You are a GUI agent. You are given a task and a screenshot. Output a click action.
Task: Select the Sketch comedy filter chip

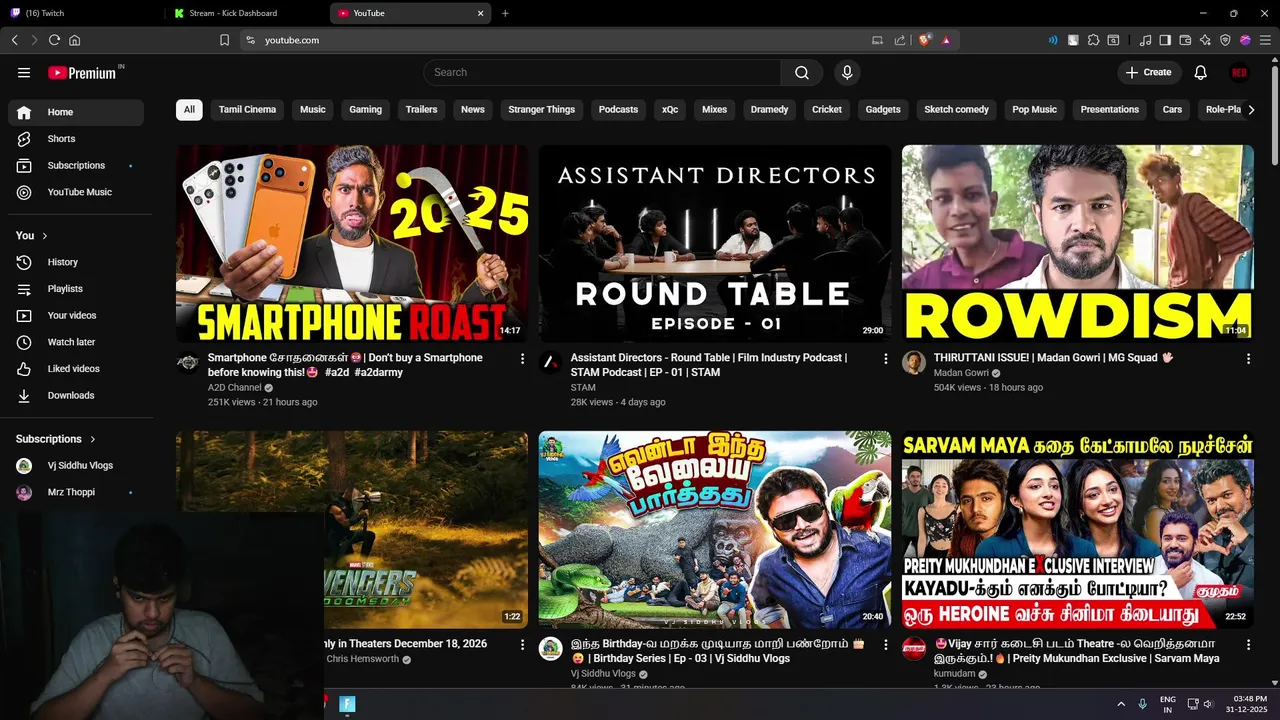(x=956, y=110)
